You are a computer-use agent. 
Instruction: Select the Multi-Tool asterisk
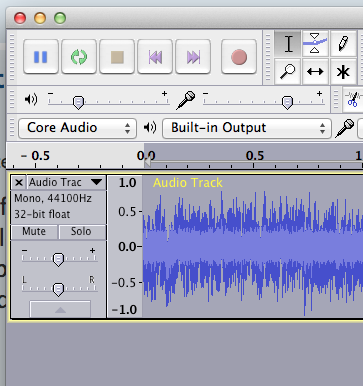pyautogui.click(x=343, y=71)
